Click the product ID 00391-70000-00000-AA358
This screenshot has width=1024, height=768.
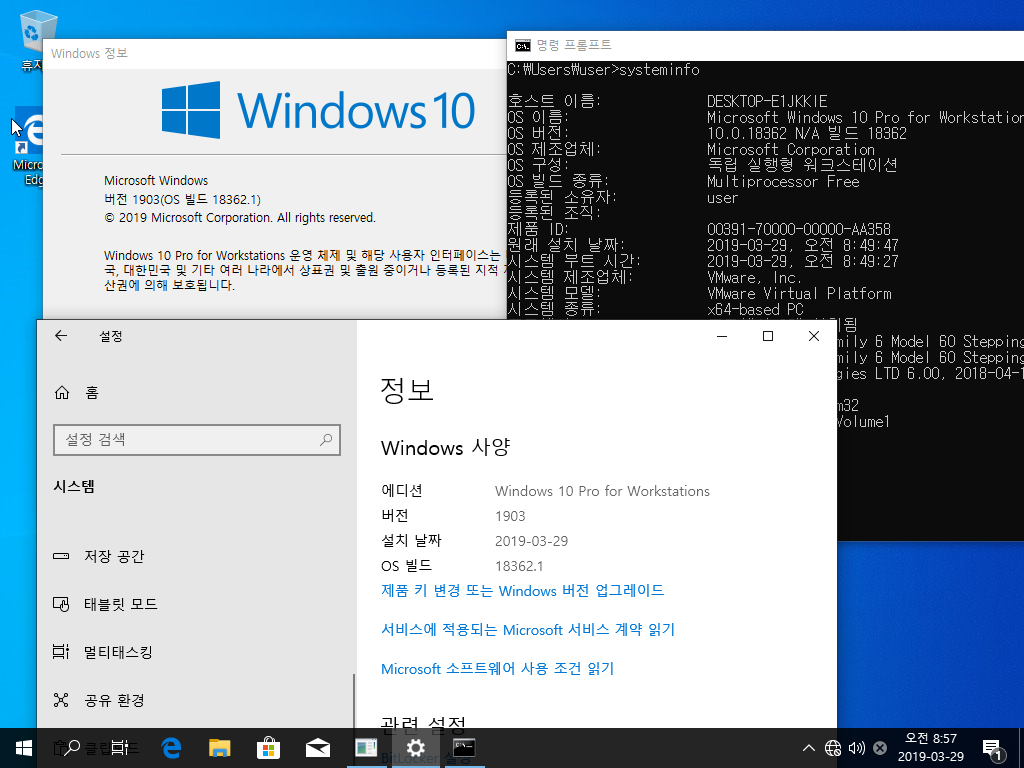coord(799,229)
